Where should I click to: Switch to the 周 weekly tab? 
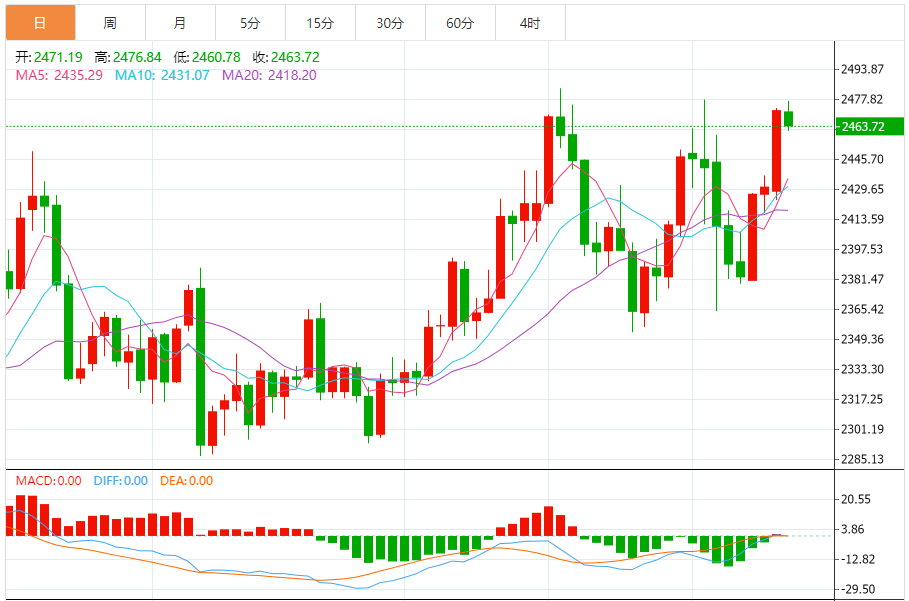pos(110,23)
